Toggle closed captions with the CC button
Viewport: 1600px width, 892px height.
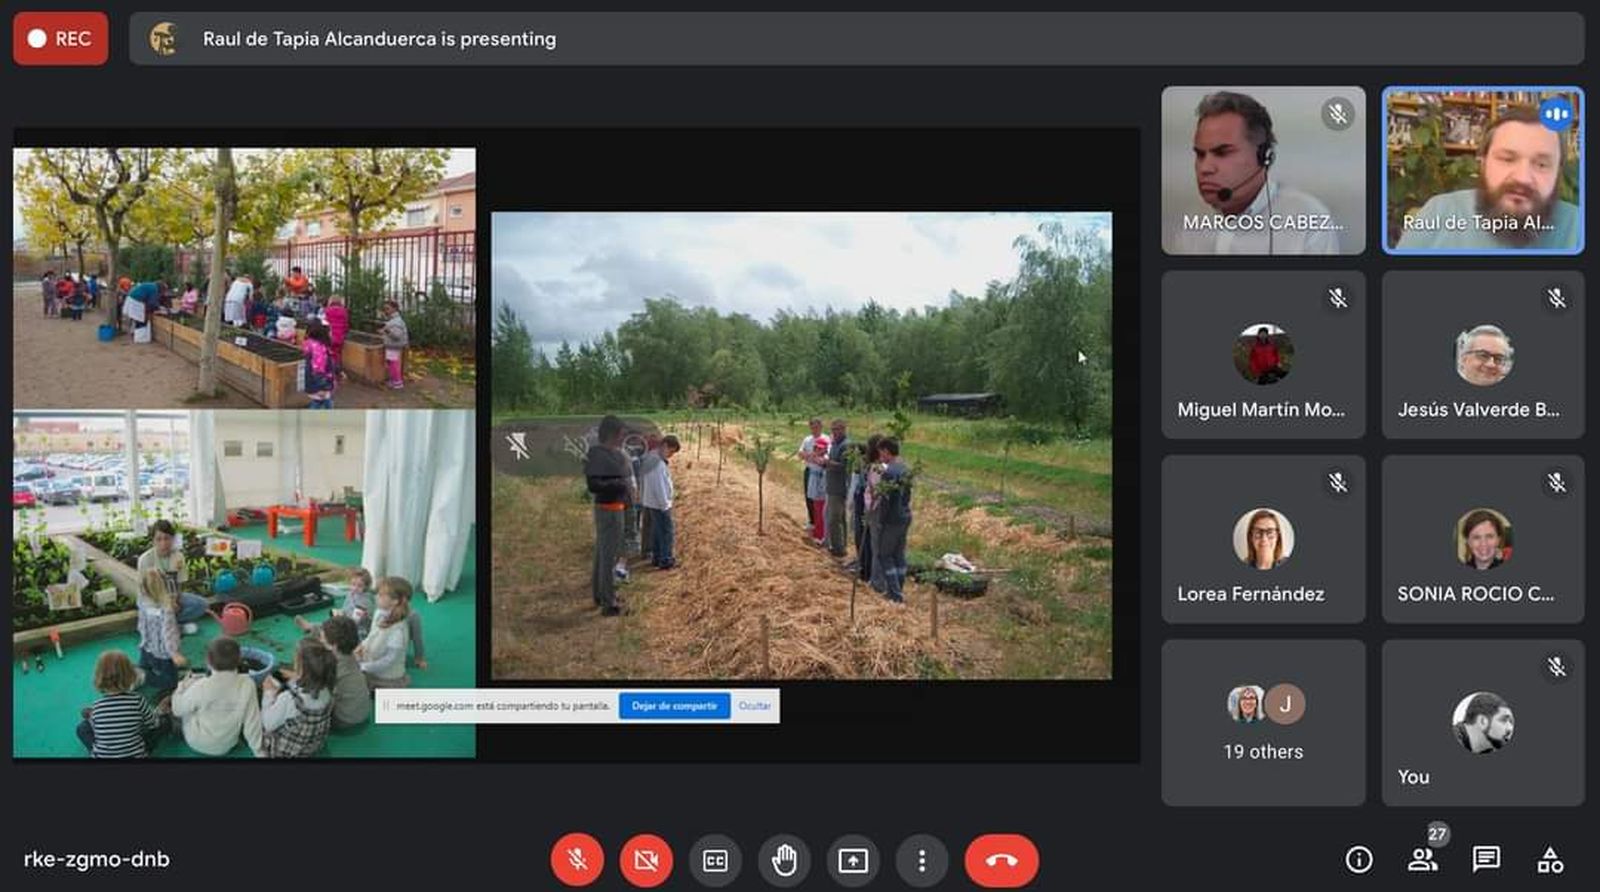click(715, 860)
